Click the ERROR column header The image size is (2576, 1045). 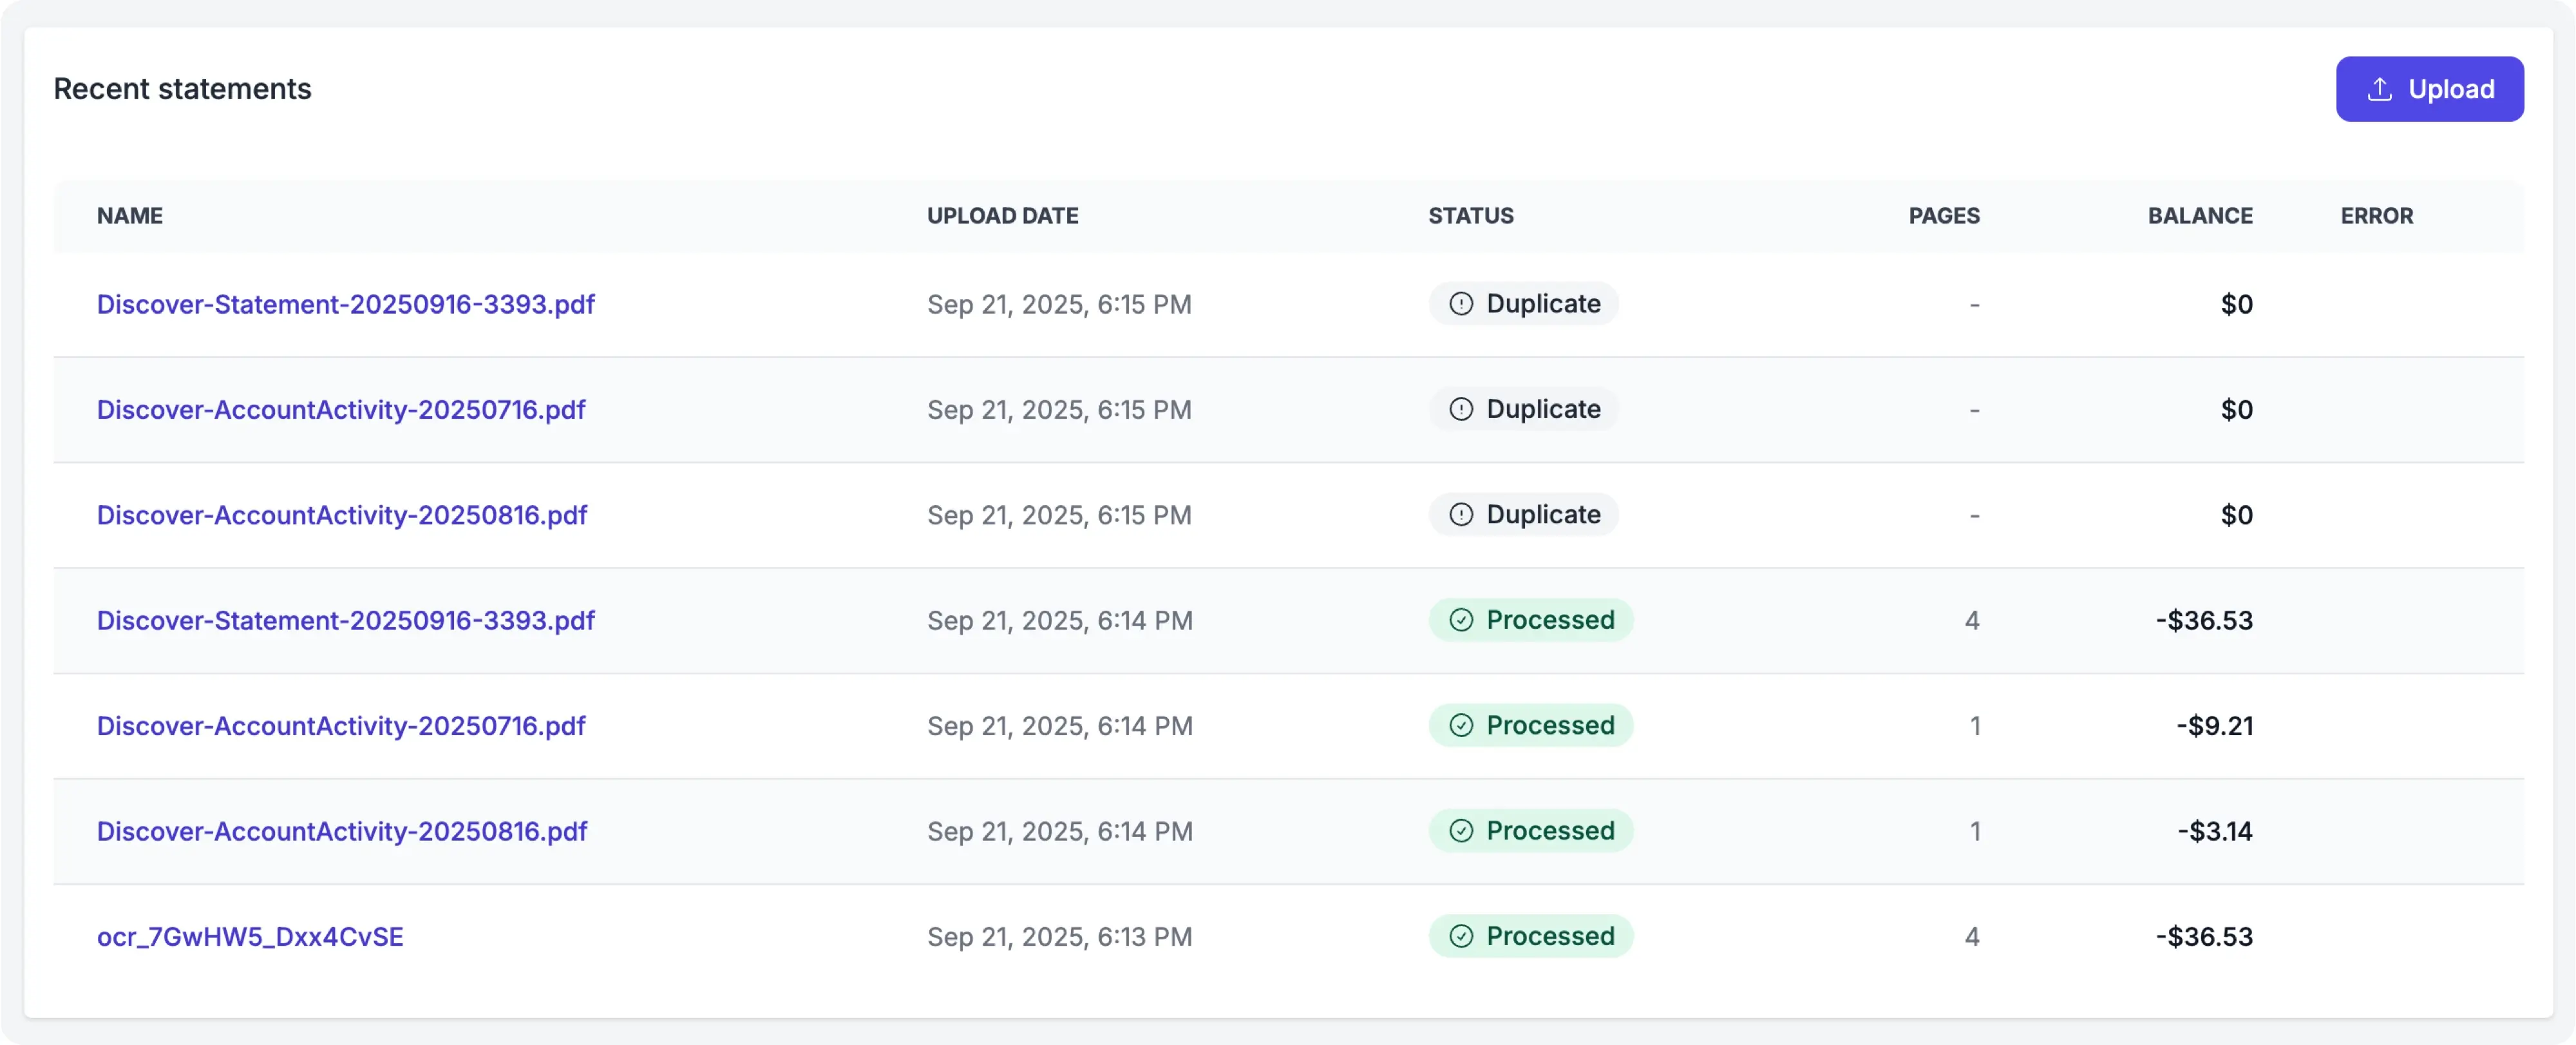pos(2376,216)
